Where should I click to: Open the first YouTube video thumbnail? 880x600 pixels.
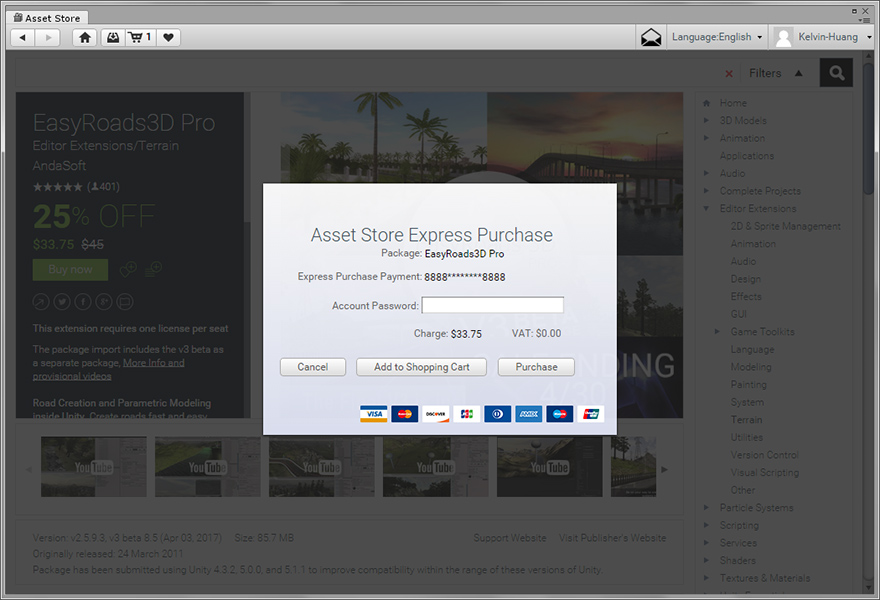[94, 467]
